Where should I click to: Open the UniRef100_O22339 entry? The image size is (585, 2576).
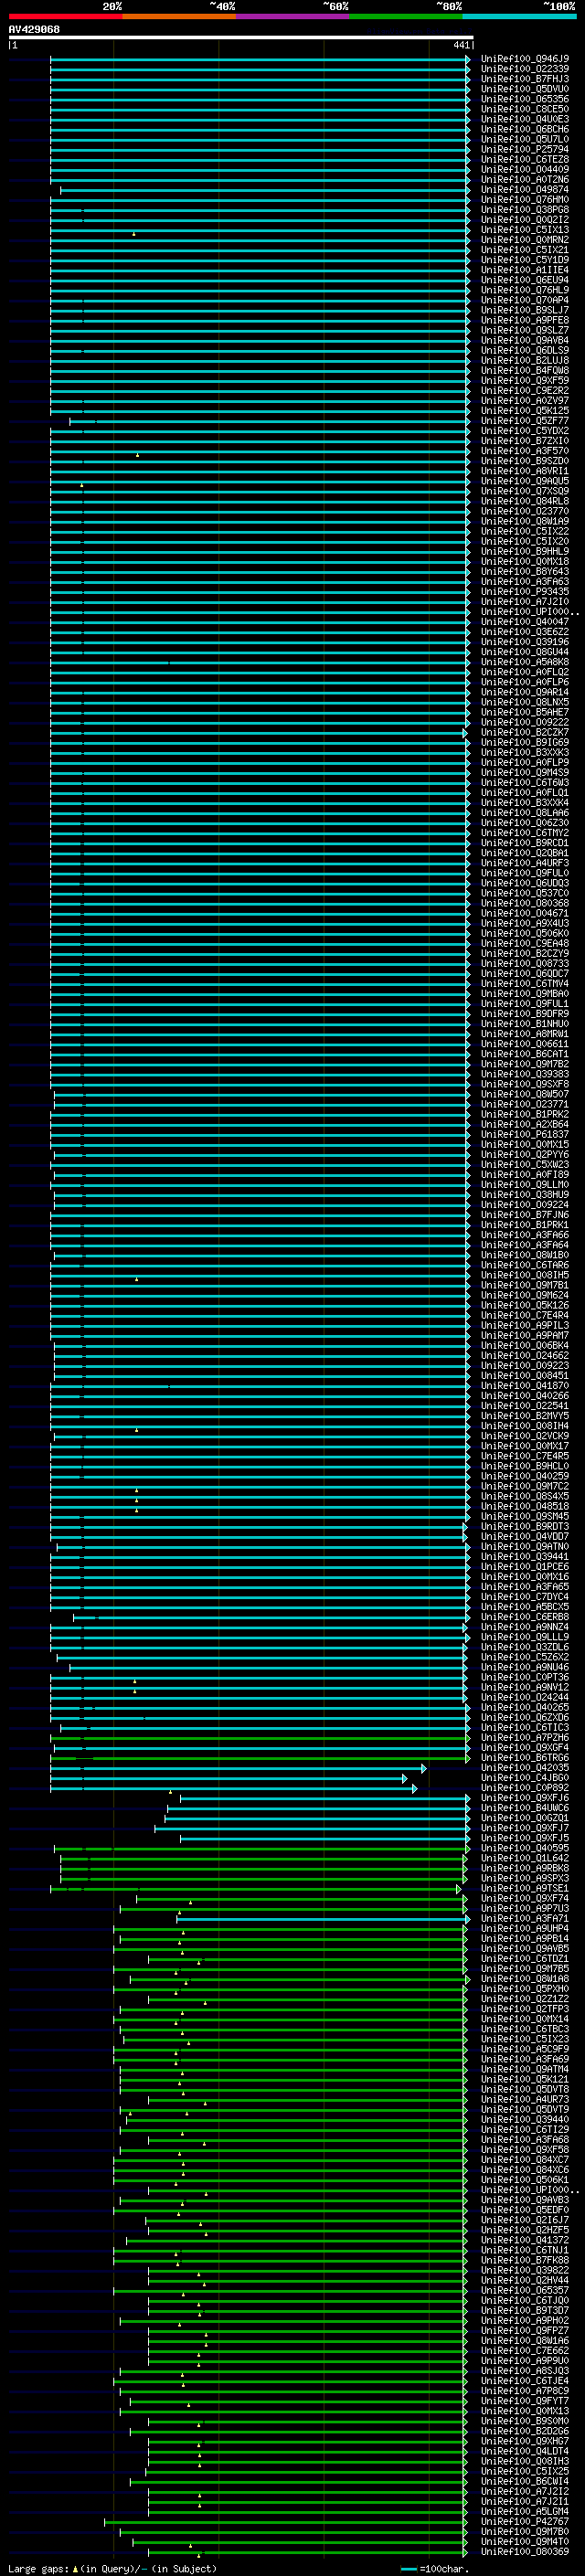[524, 69]
